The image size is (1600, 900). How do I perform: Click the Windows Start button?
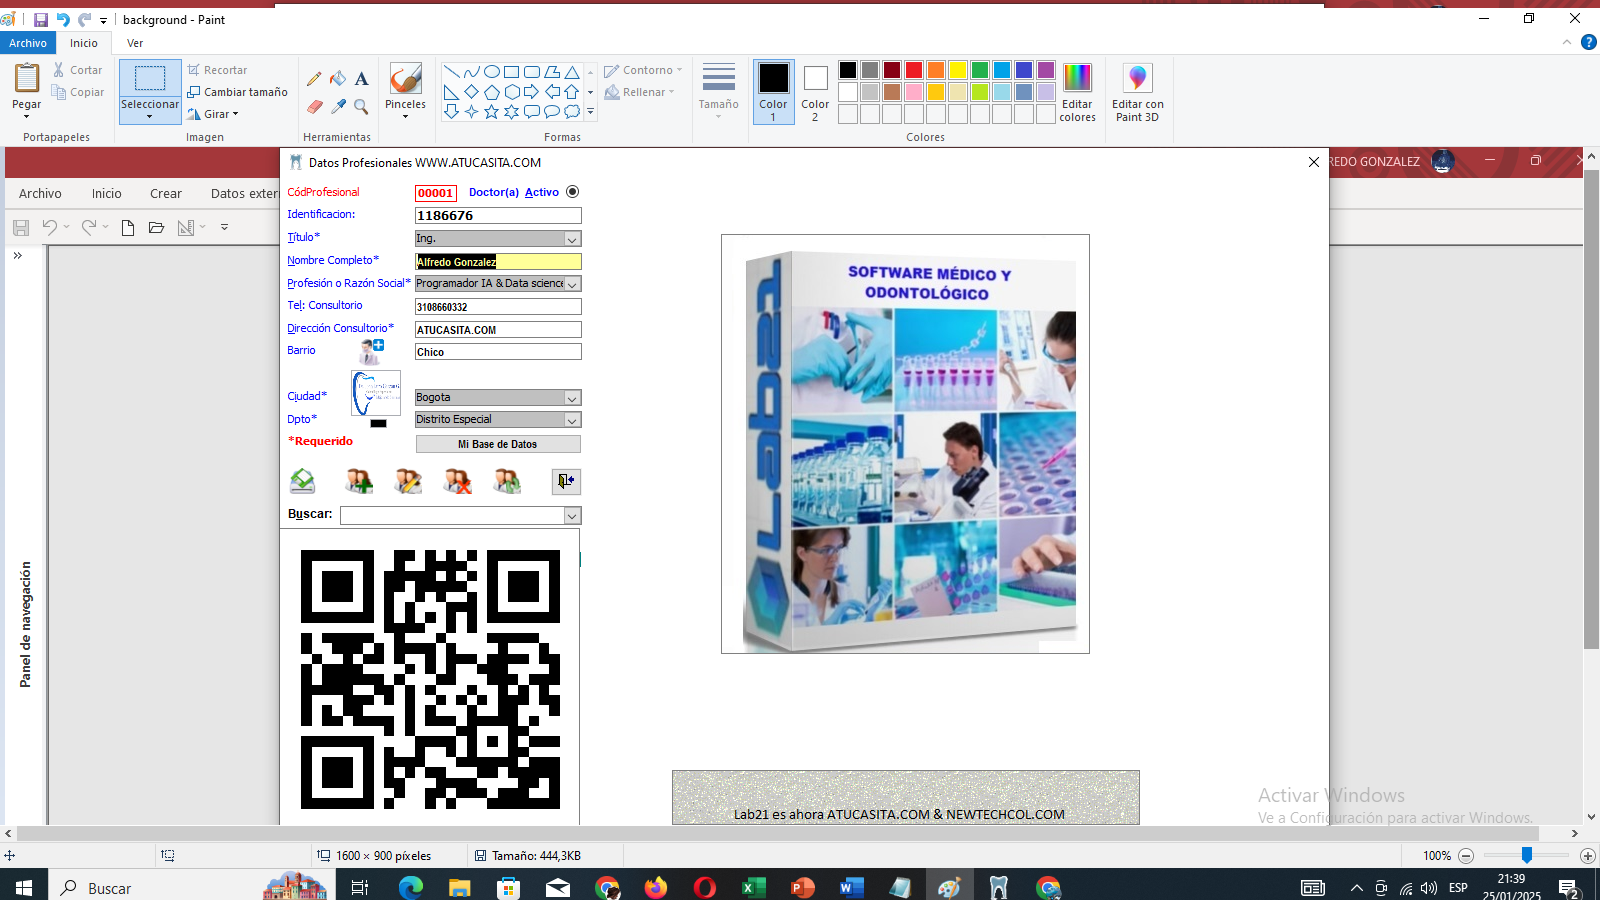[x=24, y=887]
